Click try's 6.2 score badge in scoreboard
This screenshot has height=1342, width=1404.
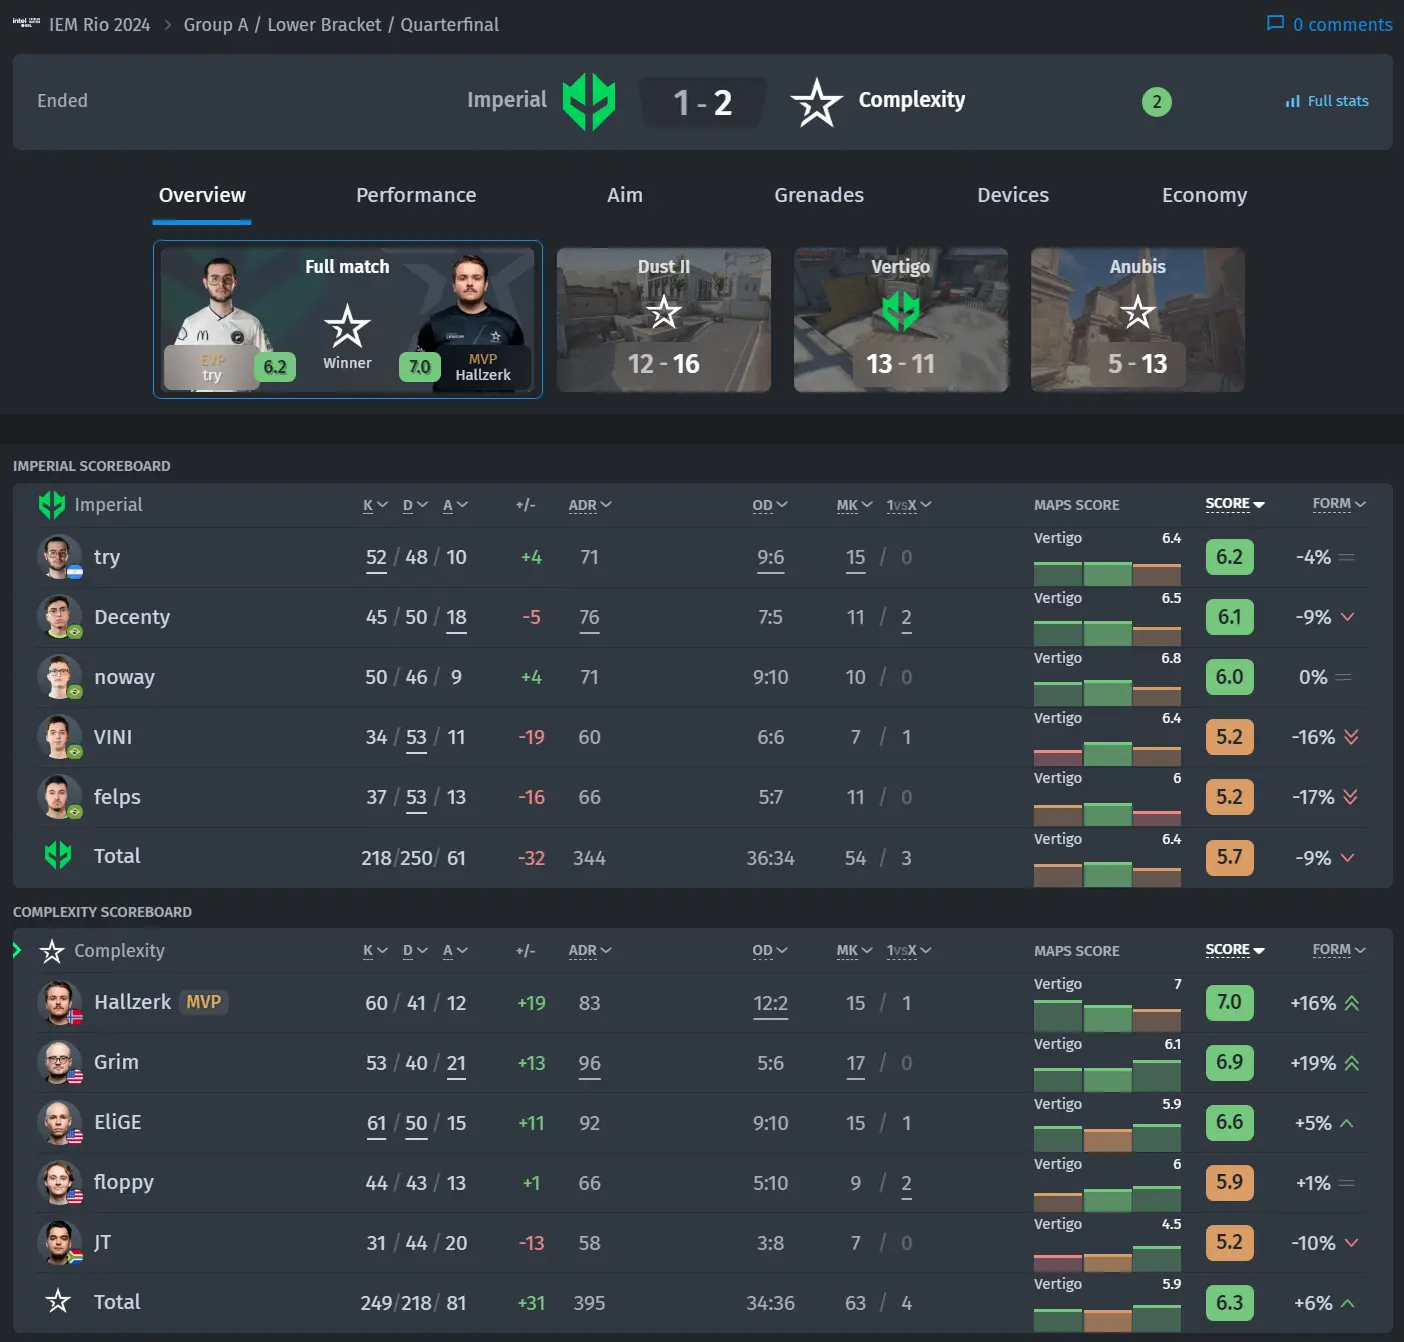pyautogui.click(x=1229, y=557)
